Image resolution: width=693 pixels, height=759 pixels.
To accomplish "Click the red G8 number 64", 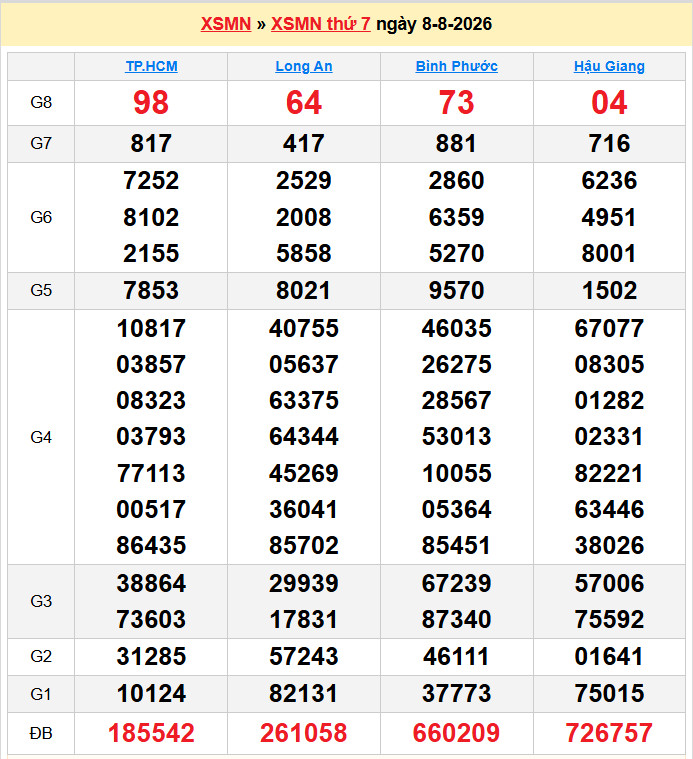I will pyautogui.click(x=304, y=103).
